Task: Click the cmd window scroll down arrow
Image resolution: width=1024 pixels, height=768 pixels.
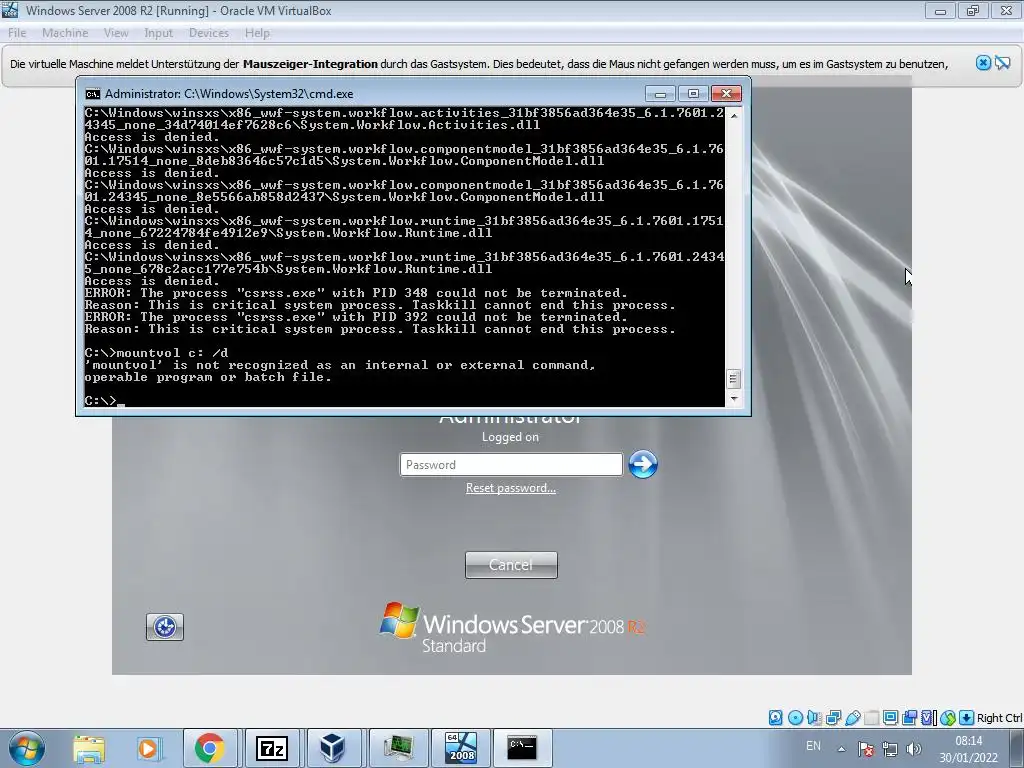Action: (734, 398)
